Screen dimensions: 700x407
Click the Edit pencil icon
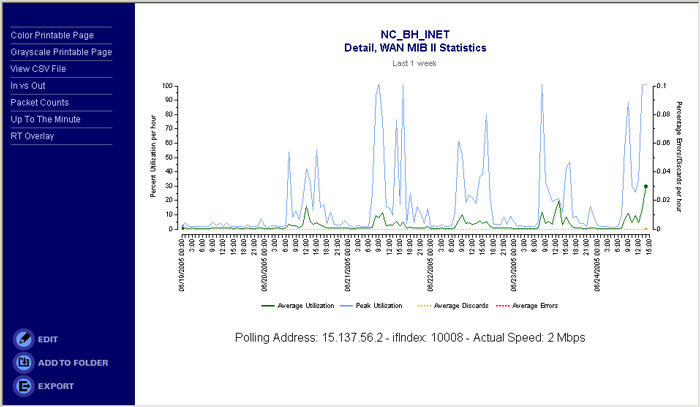click(x=24, y=339)
